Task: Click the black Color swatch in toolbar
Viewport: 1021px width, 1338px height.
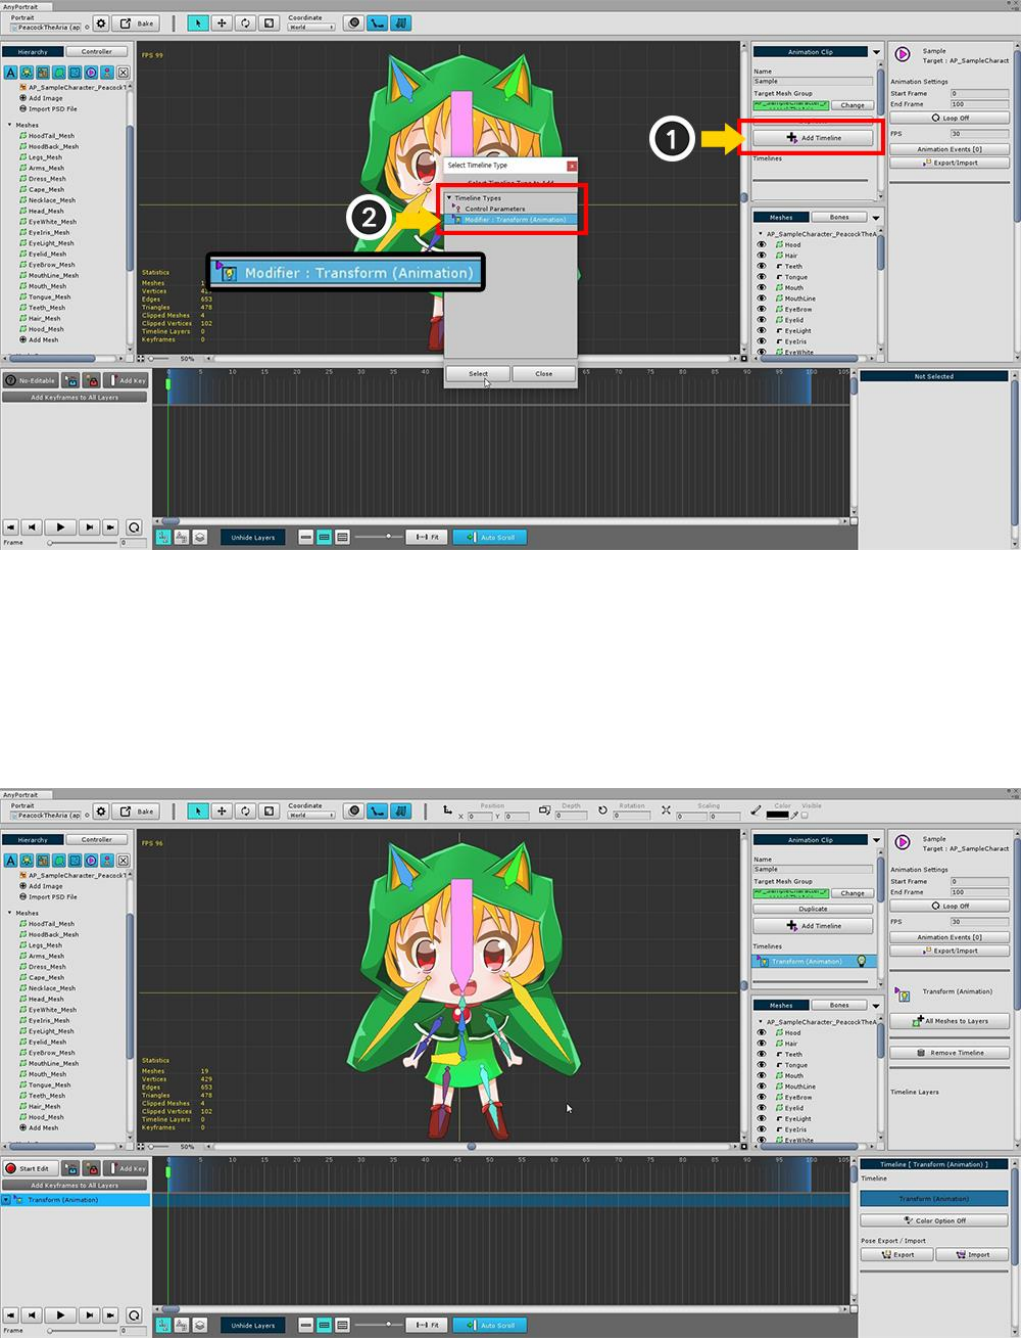Action: click(778, 815)
